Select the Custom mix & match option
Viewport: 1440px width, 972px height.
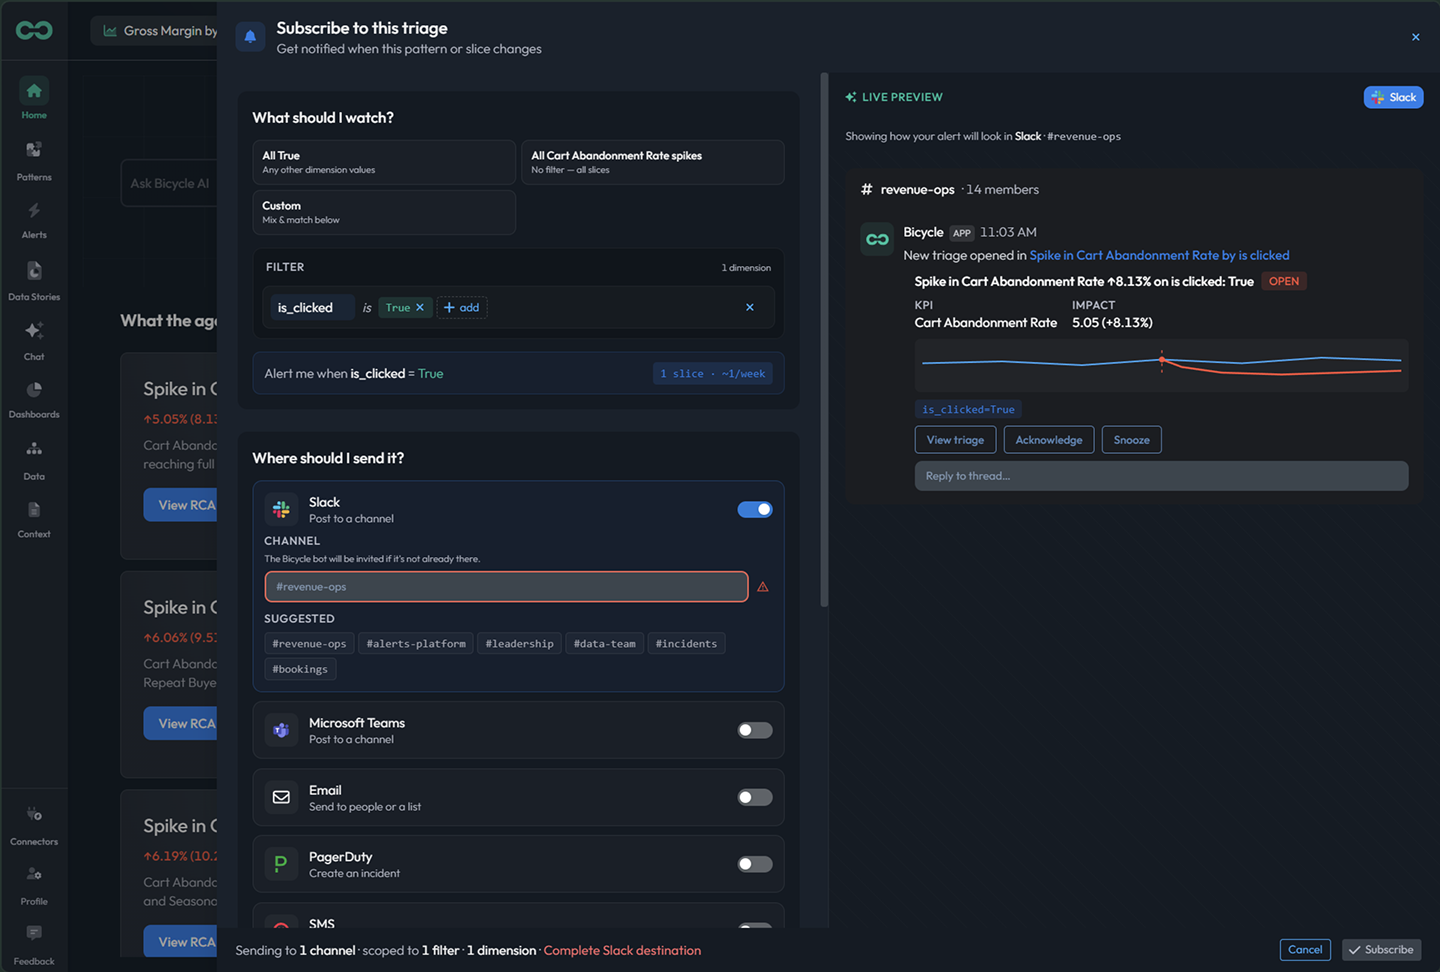click(384, 212)
